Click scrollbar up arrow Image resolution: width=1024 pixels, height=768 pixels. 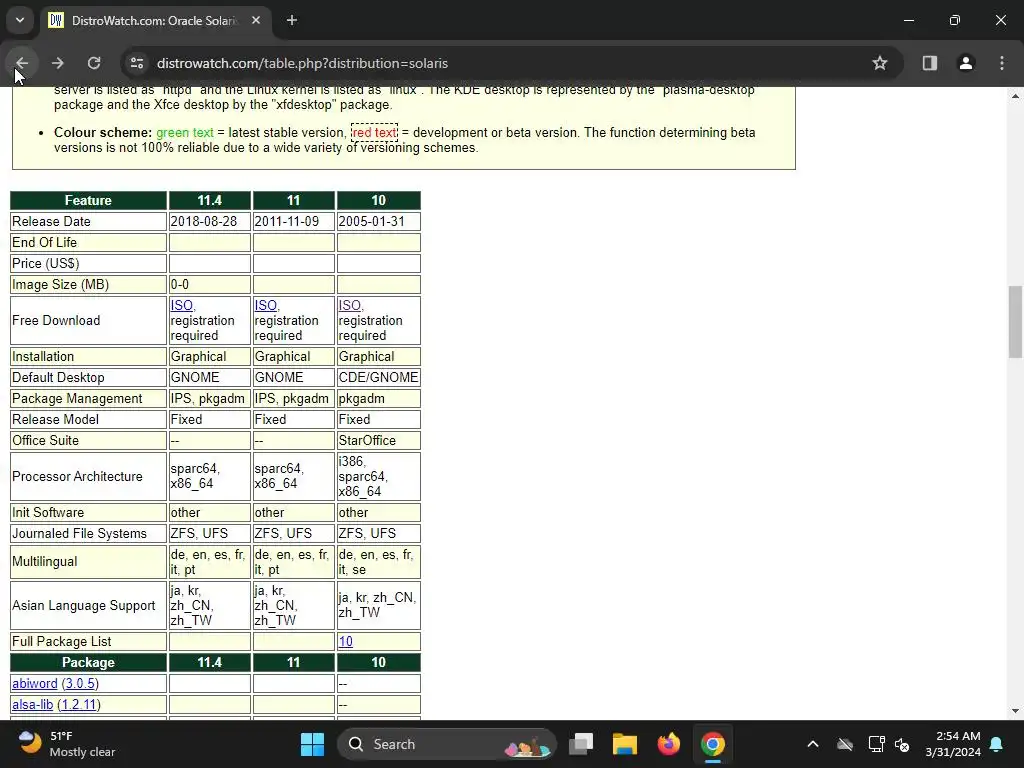[x=1015, y=96]
